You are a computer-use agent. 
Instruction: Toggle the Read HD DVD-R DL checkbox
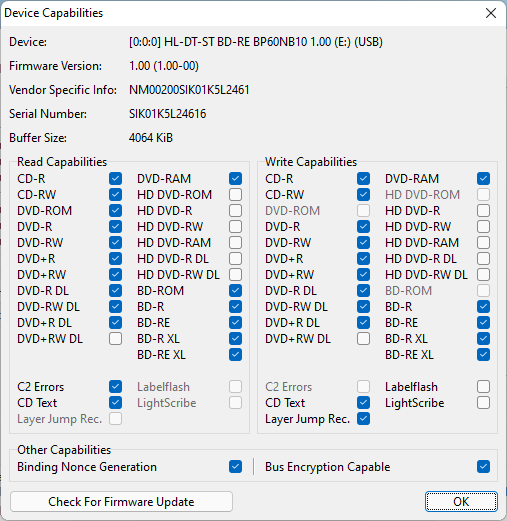pyautogui.click(x=235, y=258)
